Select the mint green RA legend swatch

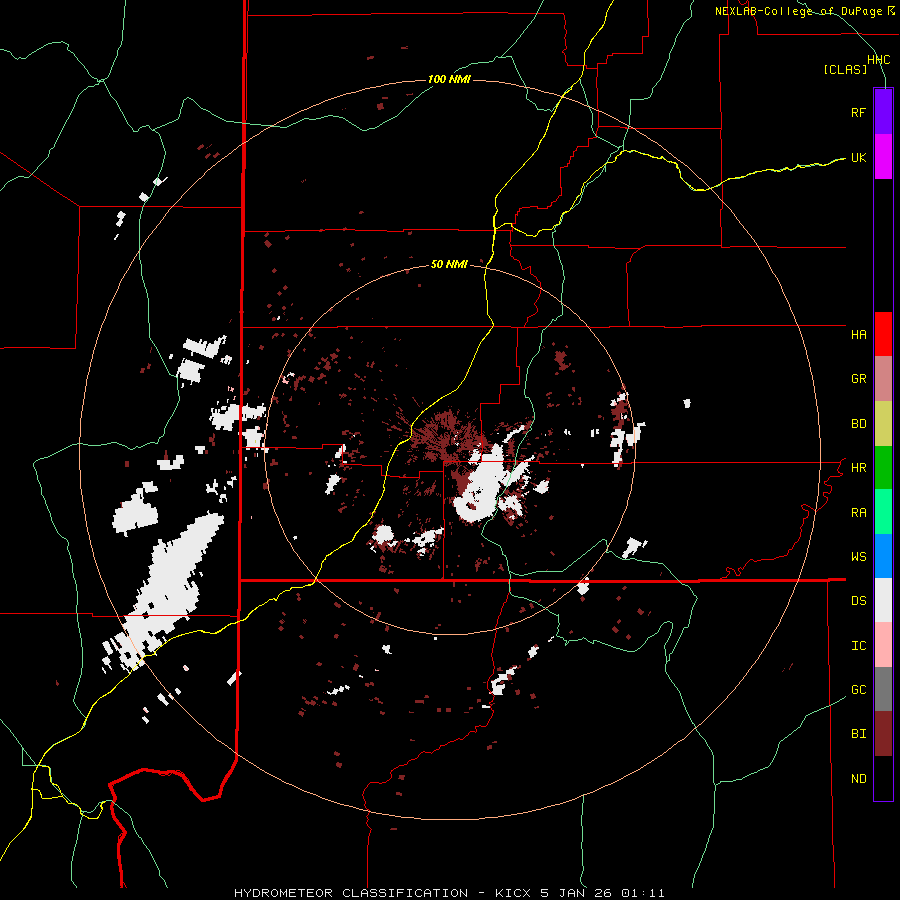883,512
